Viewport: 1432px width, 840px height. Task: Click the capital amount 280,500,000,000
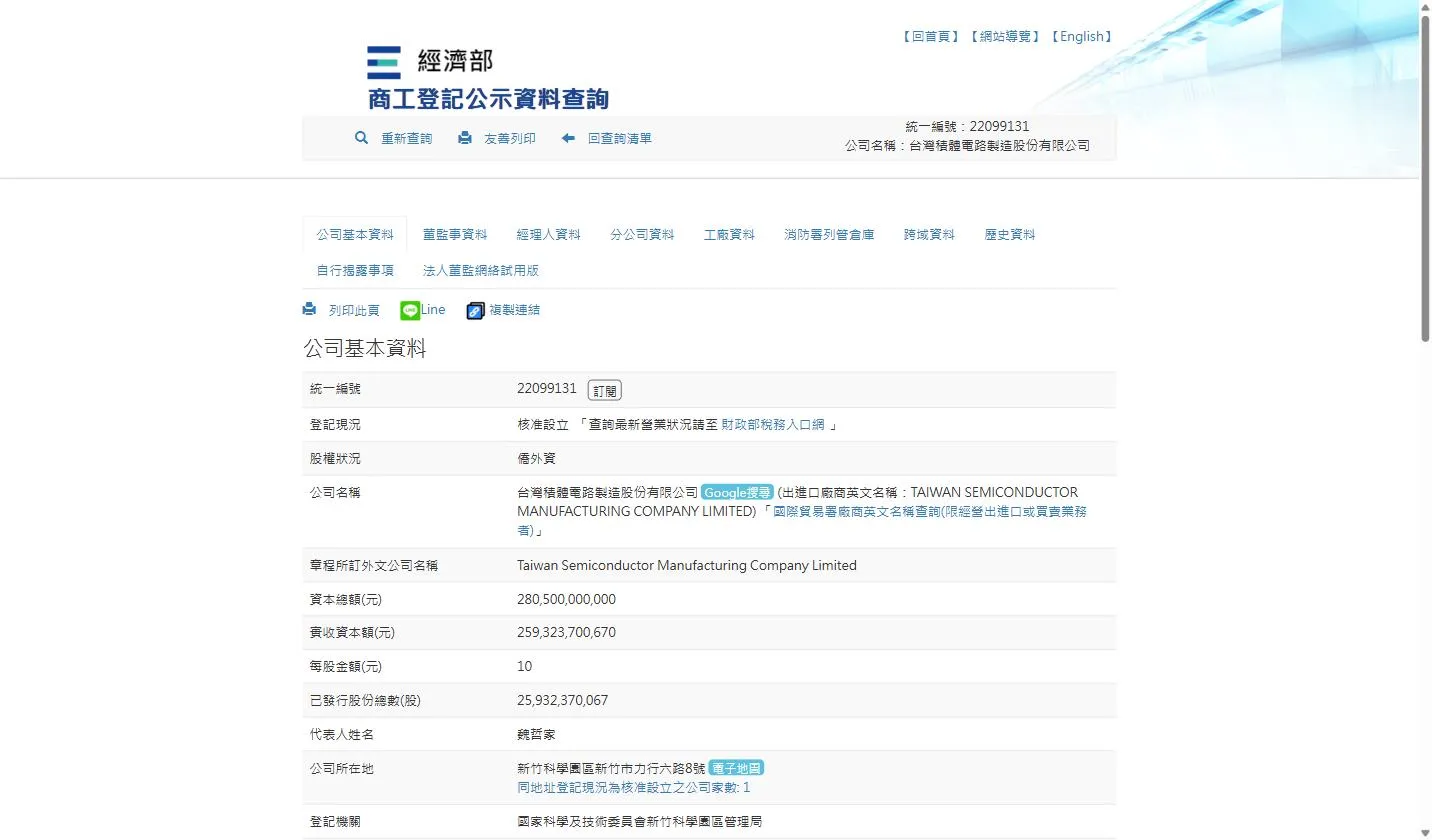point(566,600)
